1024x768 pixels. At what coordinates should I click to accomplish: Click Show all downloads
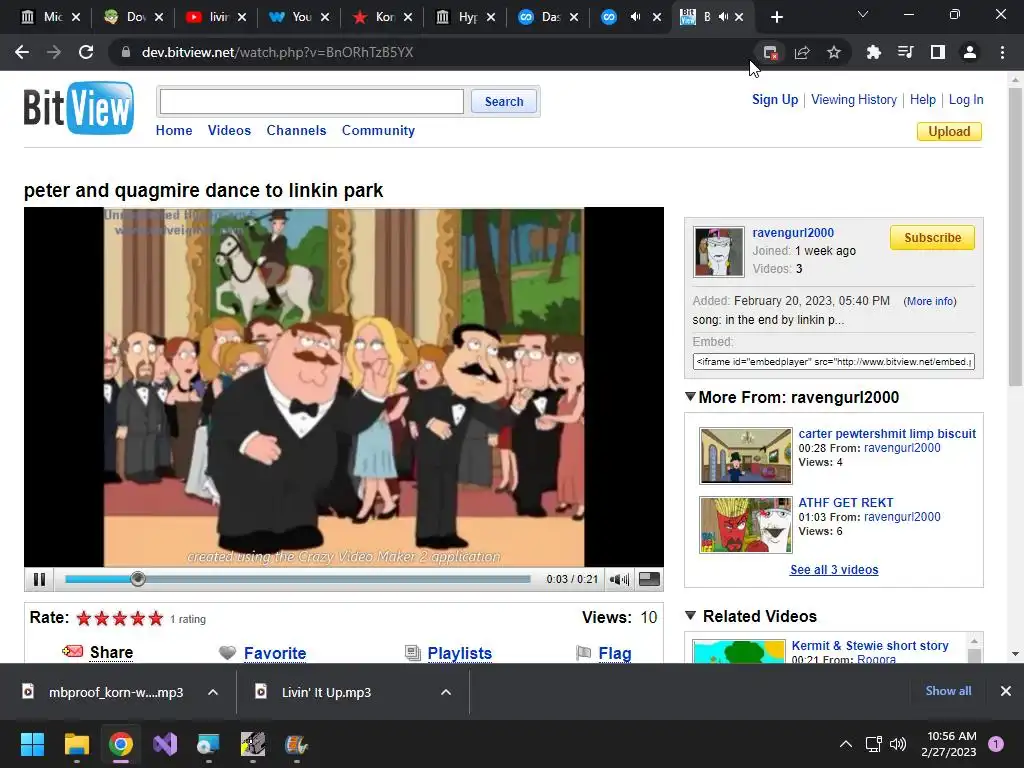(948, 691)
